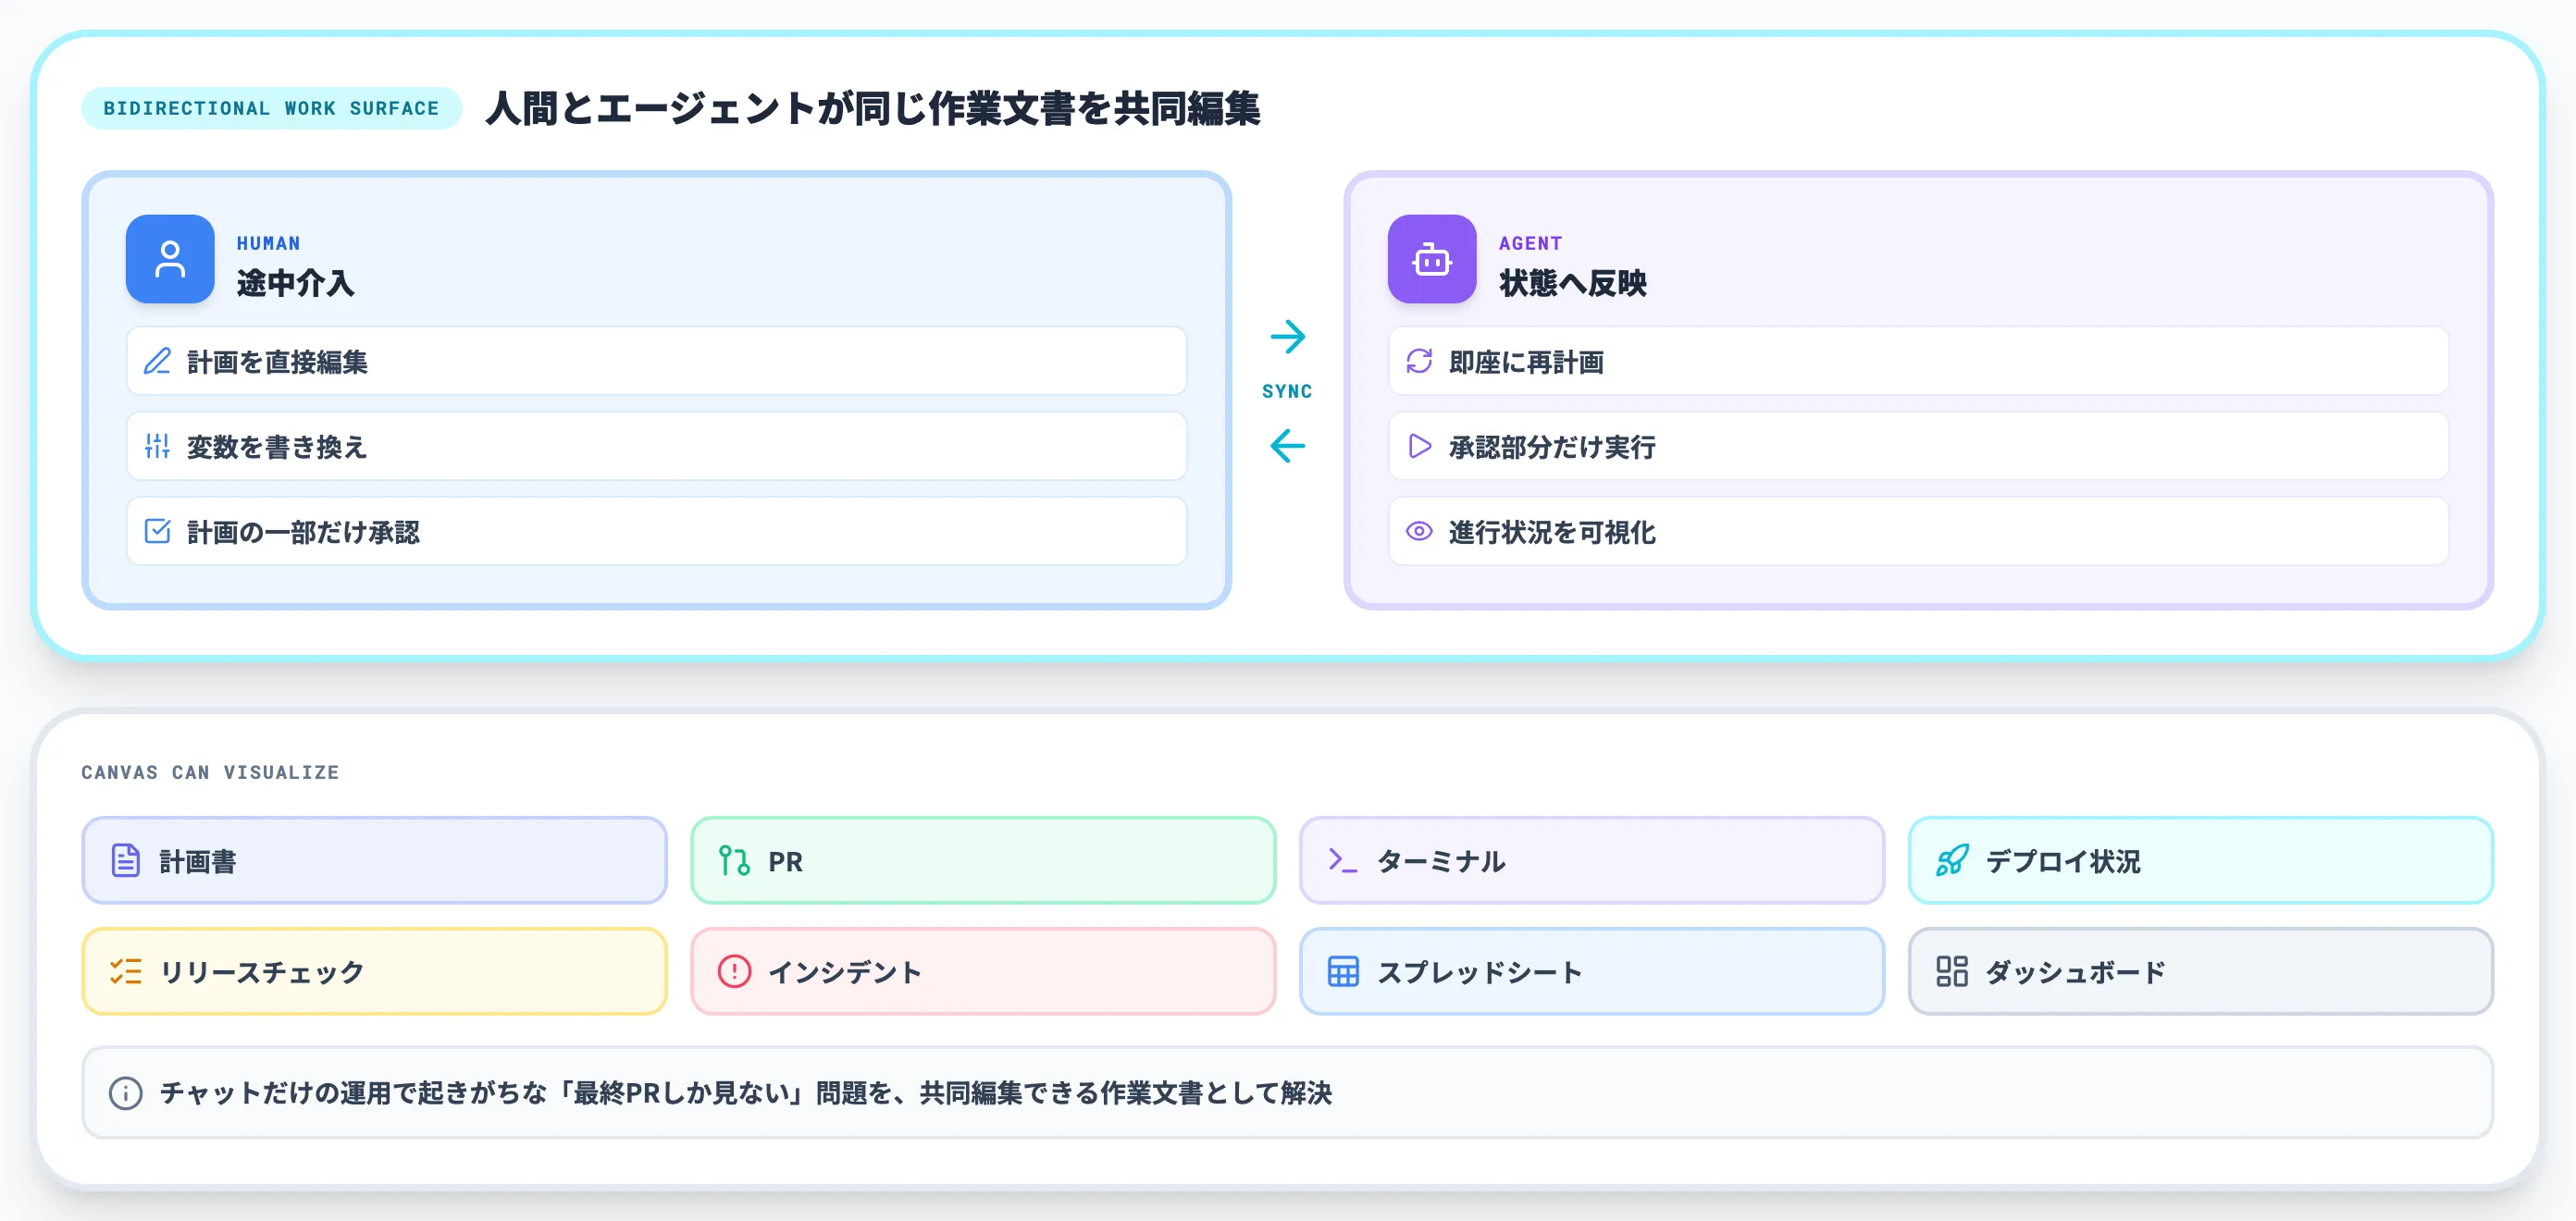The height and width of the screenshot is (1221, 2576).
Task: Open the PR card
Action: [983, 861]
